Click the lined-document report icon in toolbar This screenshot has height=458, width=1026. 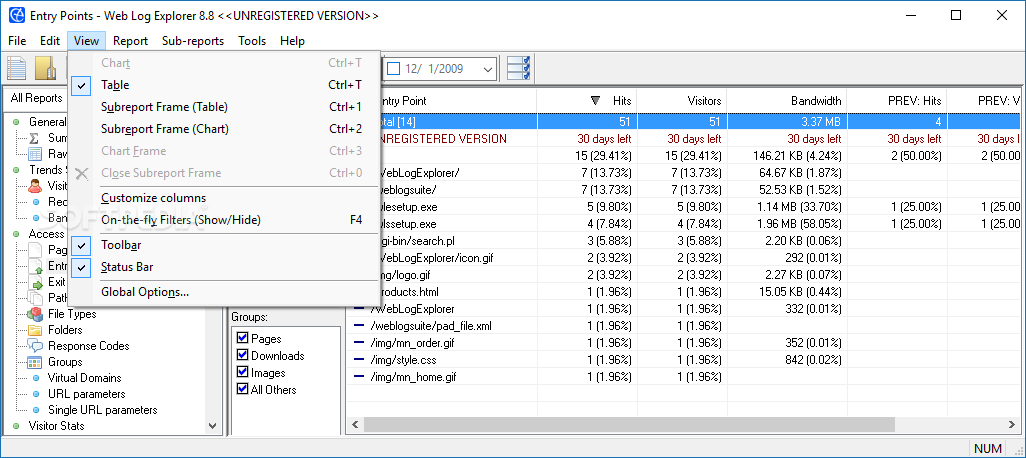(x=16, y=68)
